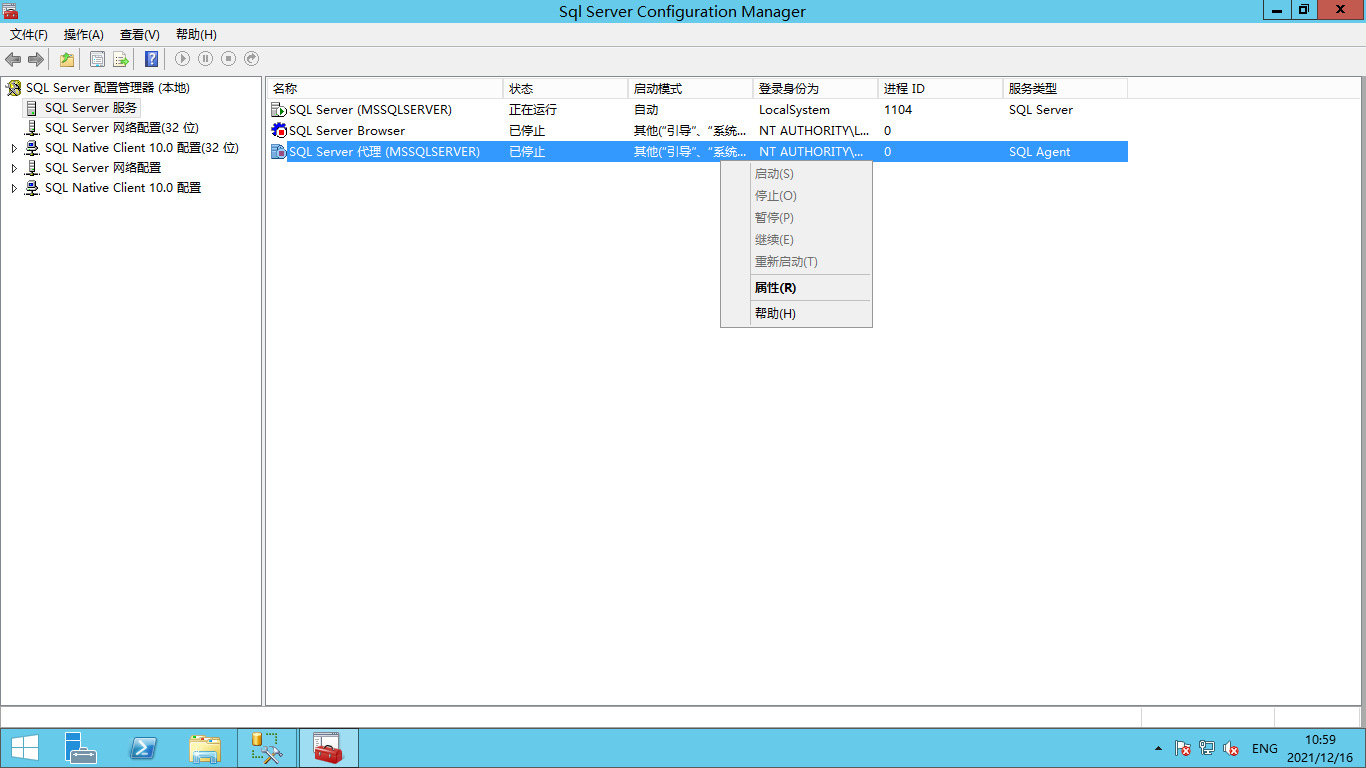Click the Properties toolbar icon

(97, 59)
